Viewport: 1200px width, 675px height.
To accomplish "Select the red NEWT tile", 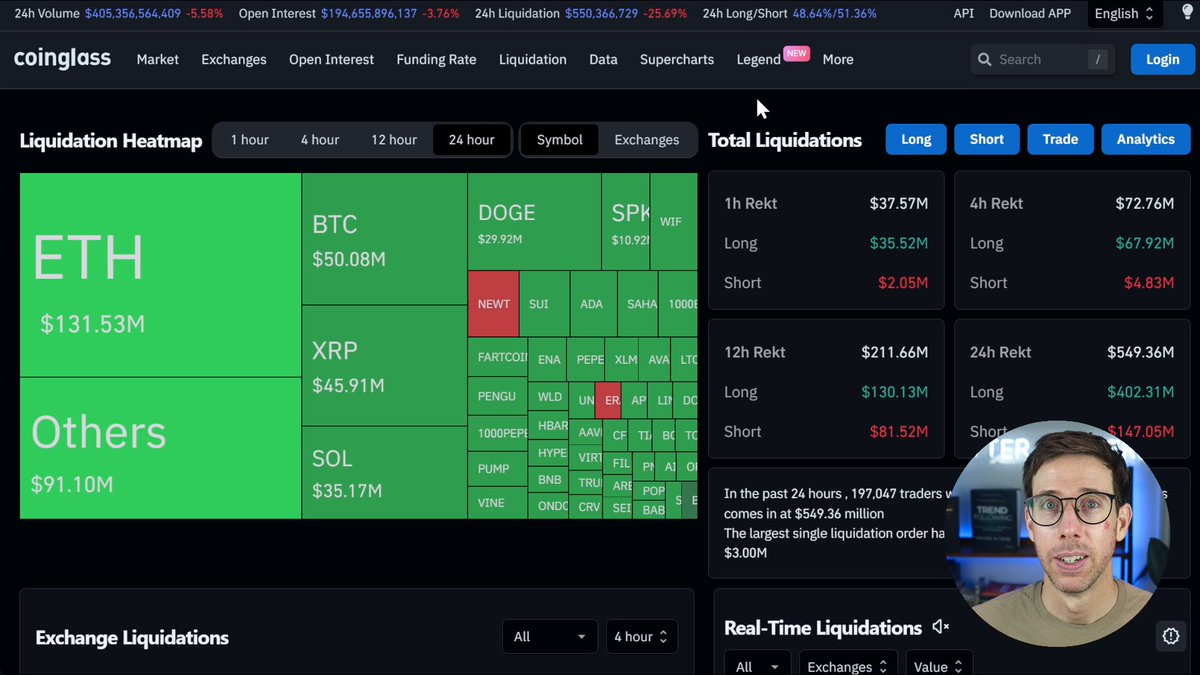I will (493, 304).
